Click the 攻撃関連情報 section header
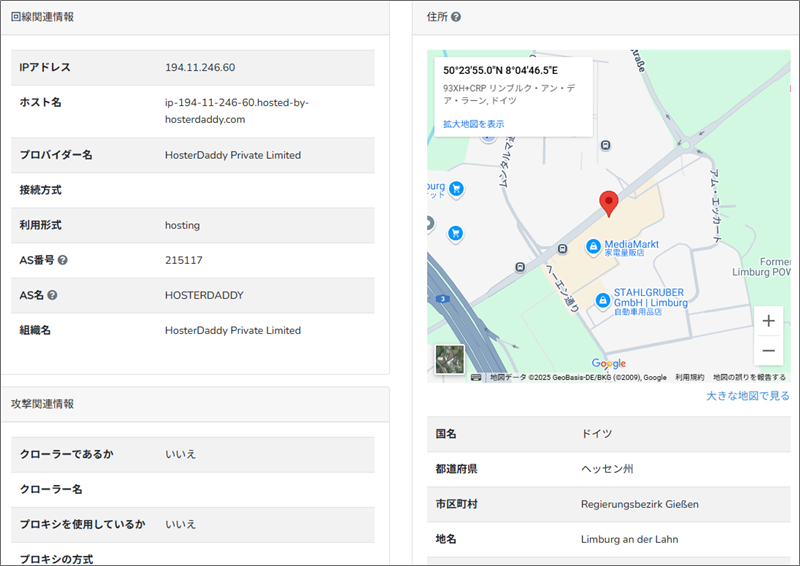 click(42, 404)
